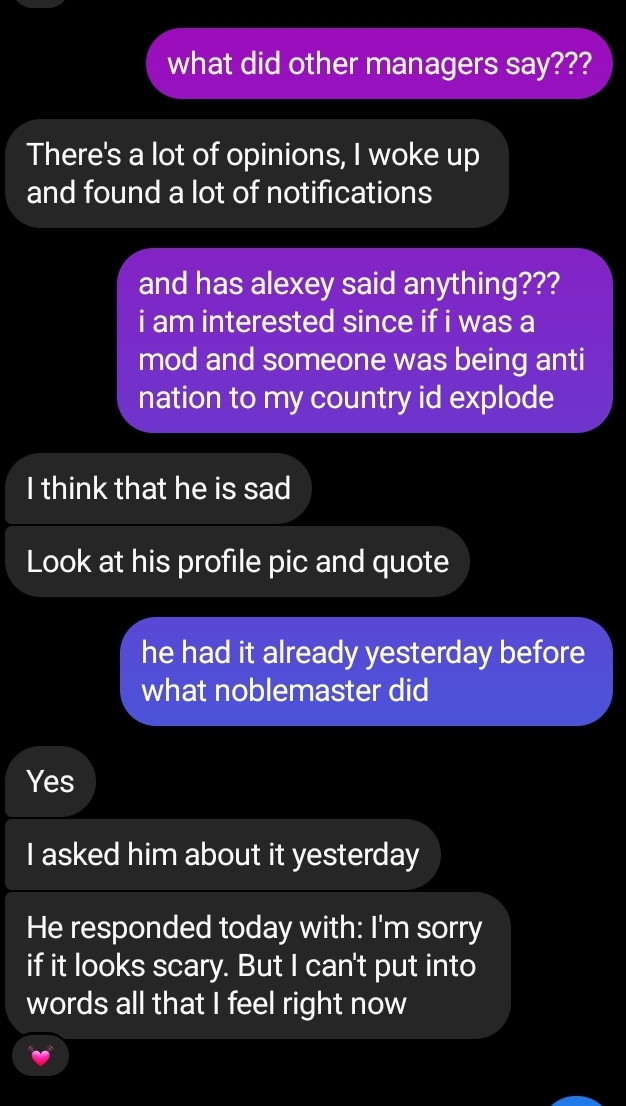This screenshot has width=626, height=1106.
Task: Select the "and has alexey said anything???" message
Action: pos(365,341)
